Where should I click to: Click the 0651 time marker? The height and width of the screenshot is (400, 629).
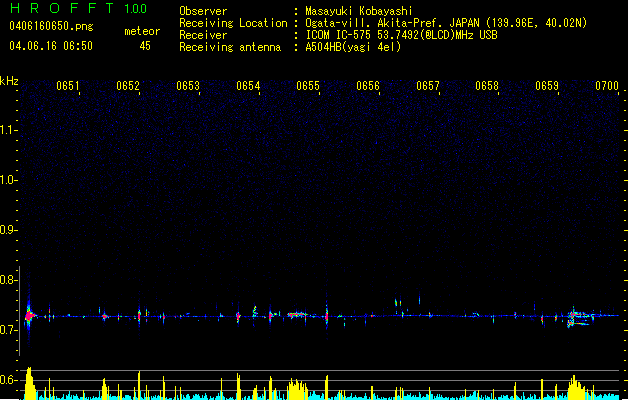coord(68,86)
